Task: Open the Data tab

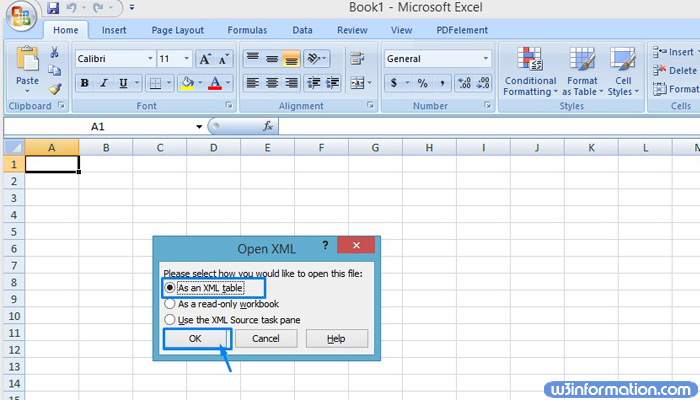Action: 302,30
